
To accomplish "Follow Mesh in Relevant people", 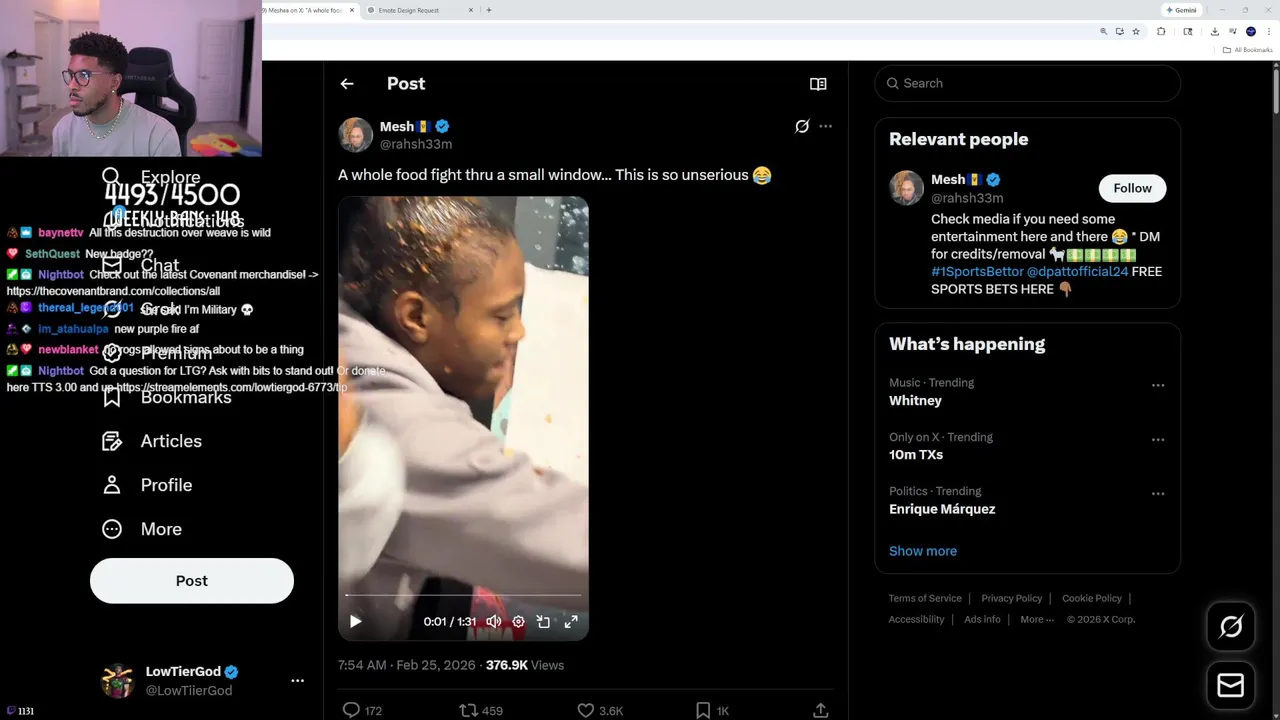I will [x=1132, y=188].
